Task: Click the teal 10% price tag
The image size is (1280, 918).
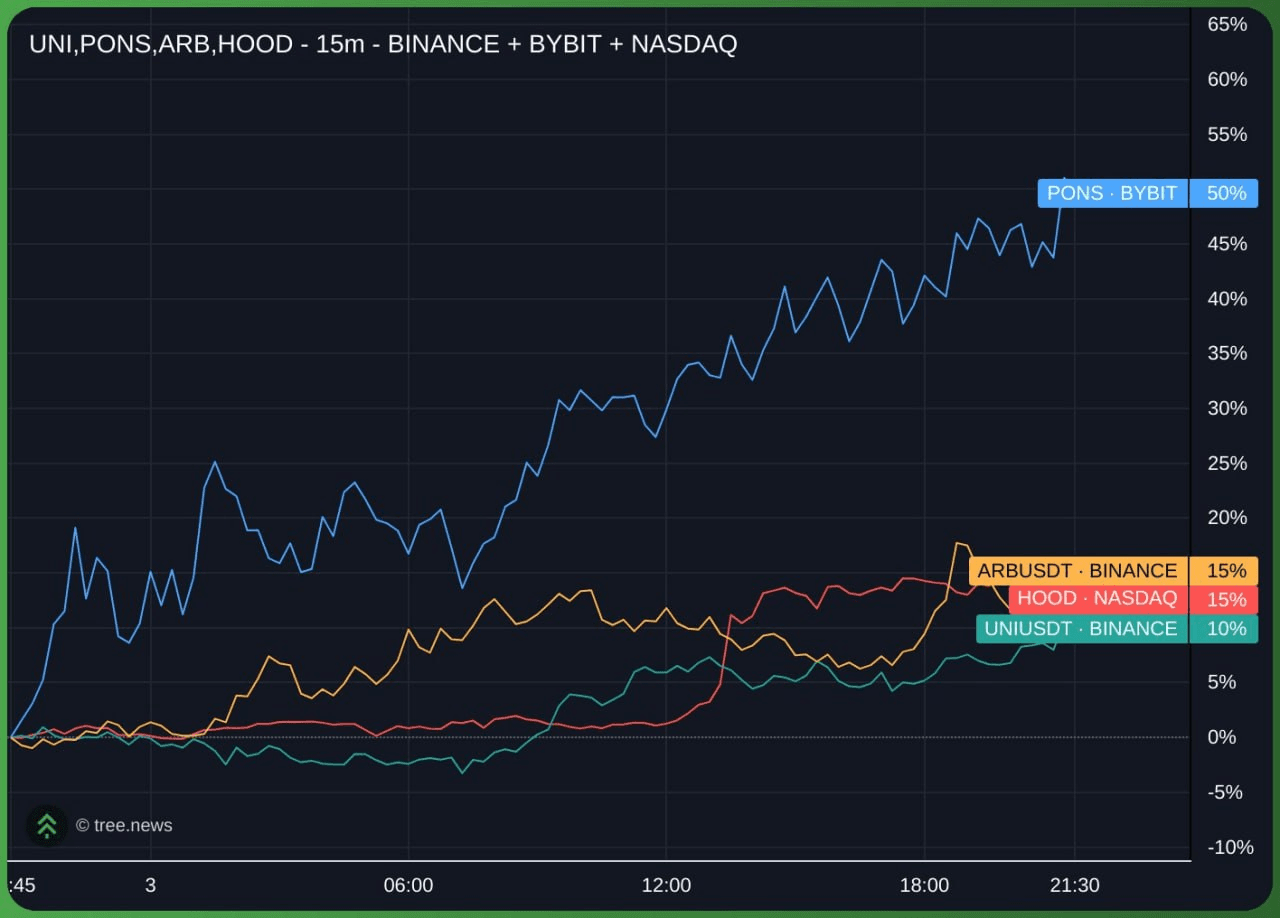Action: click(1226, 628)
